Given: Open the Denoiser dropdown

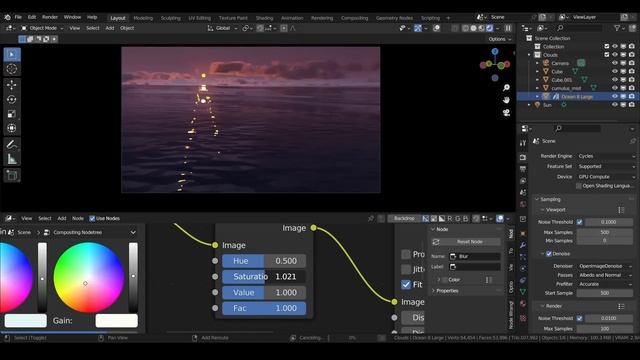Looking at the screenshot, I should pos(605,266).
